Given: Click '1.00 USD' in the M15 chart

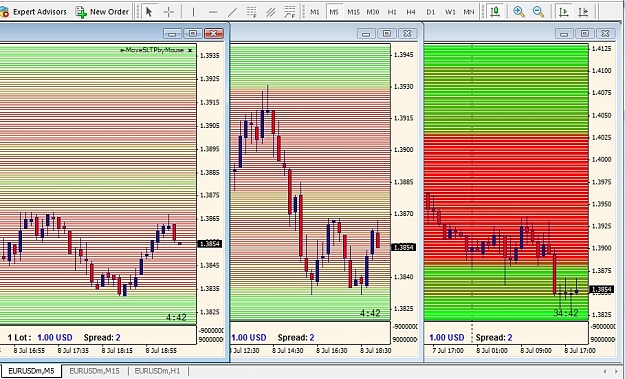Looking at the screenshot, I should [249, 338].
